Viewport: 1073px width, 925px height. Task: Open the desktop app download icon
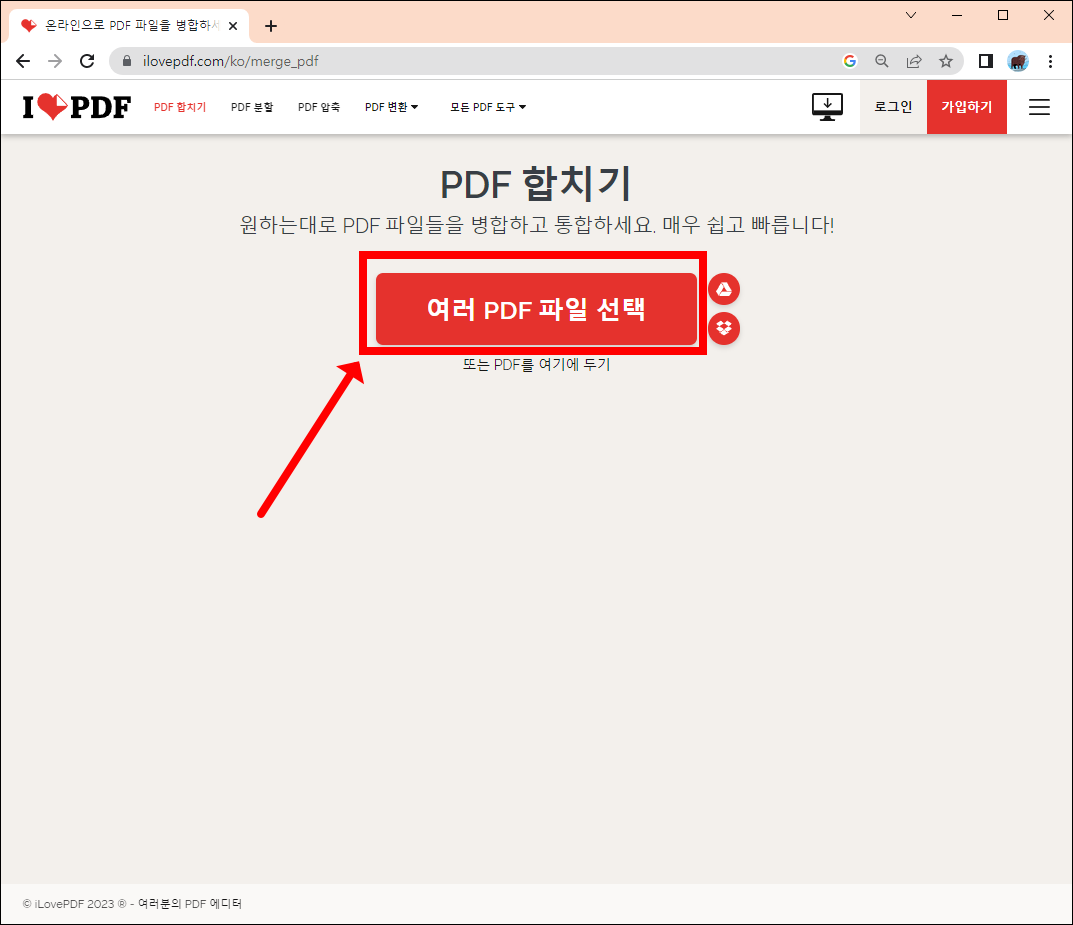coord(827,106)
